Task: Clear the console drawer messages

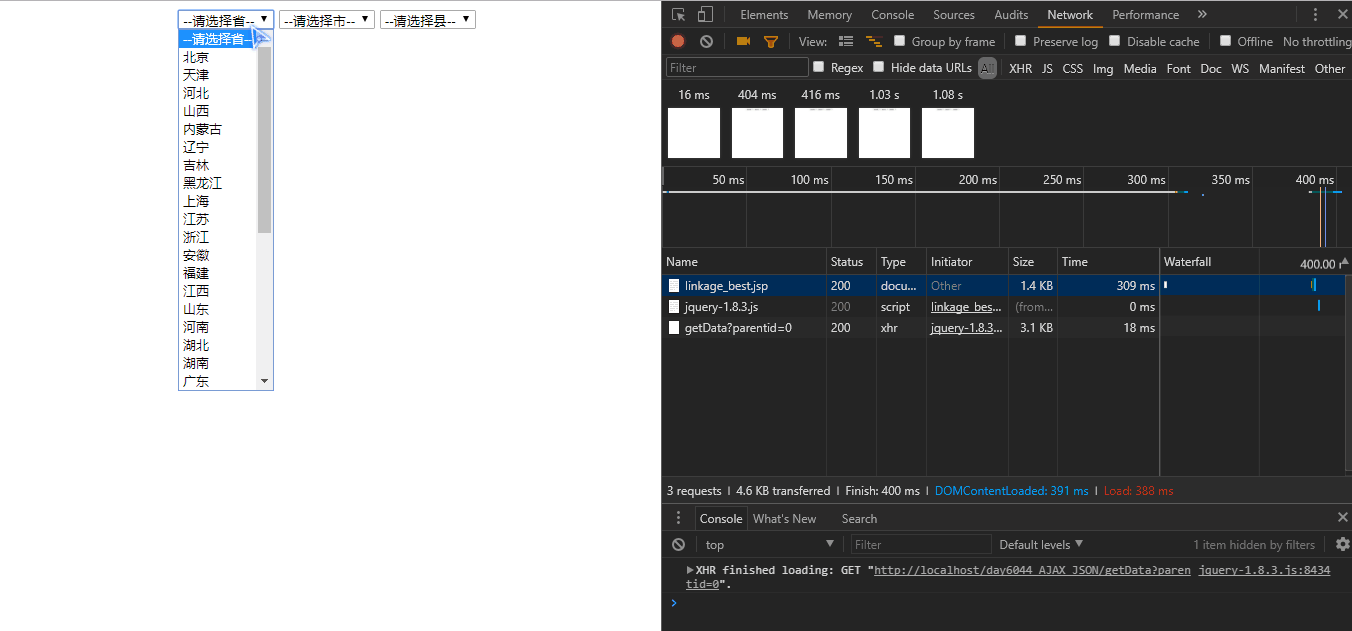Action: click(x=679, y=544)
